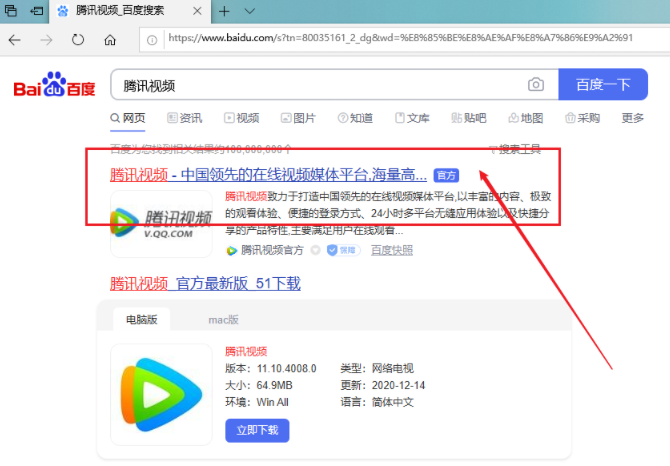The height and width of the screenshot is (466, 670).
Task: Click version text 11.10.4008.0
Action: pyautogui.click(x=286, y=369)
